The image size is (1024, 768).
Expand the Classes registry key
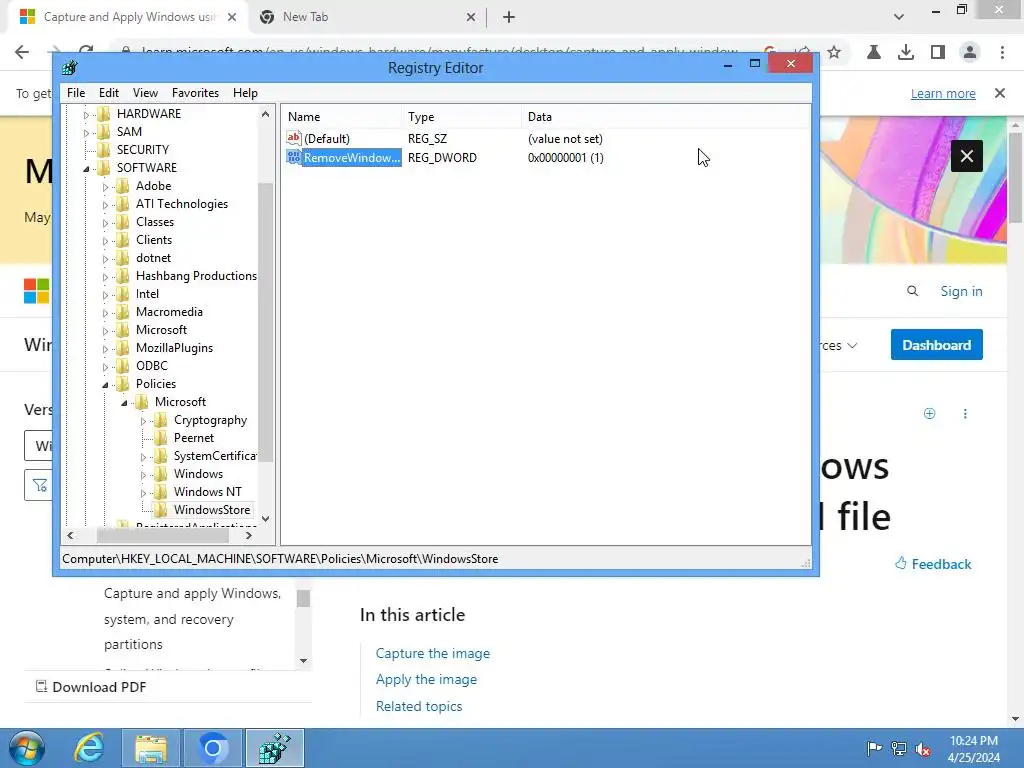pos(105,223)
